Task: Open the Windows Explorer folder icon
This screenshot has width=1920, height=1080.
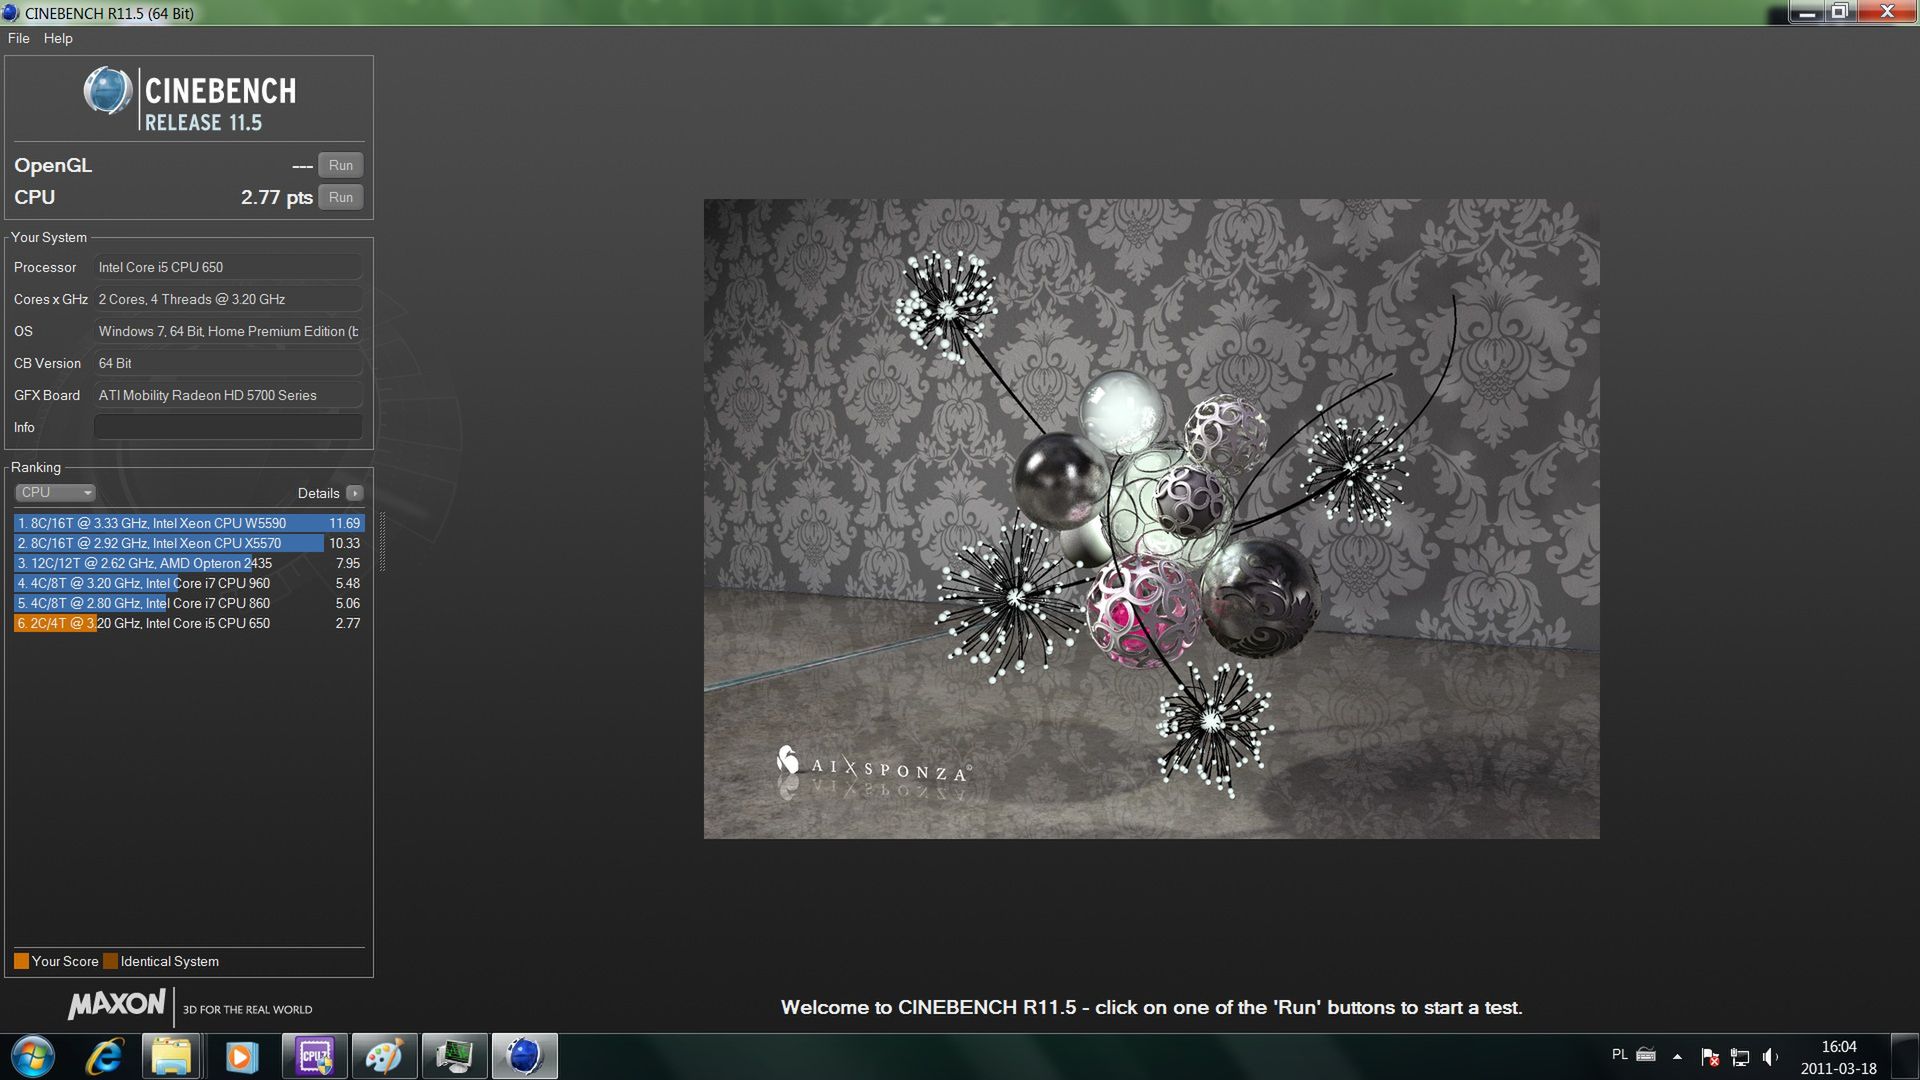Action: [172, 1056]
